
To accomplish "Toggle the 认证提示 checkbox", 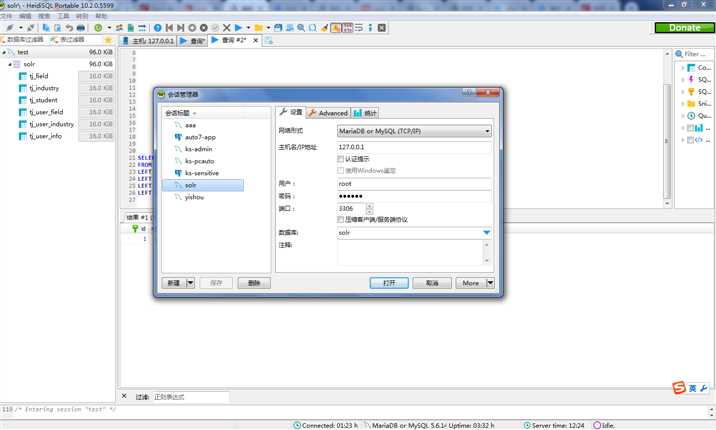I will click(x=341, y=159).
